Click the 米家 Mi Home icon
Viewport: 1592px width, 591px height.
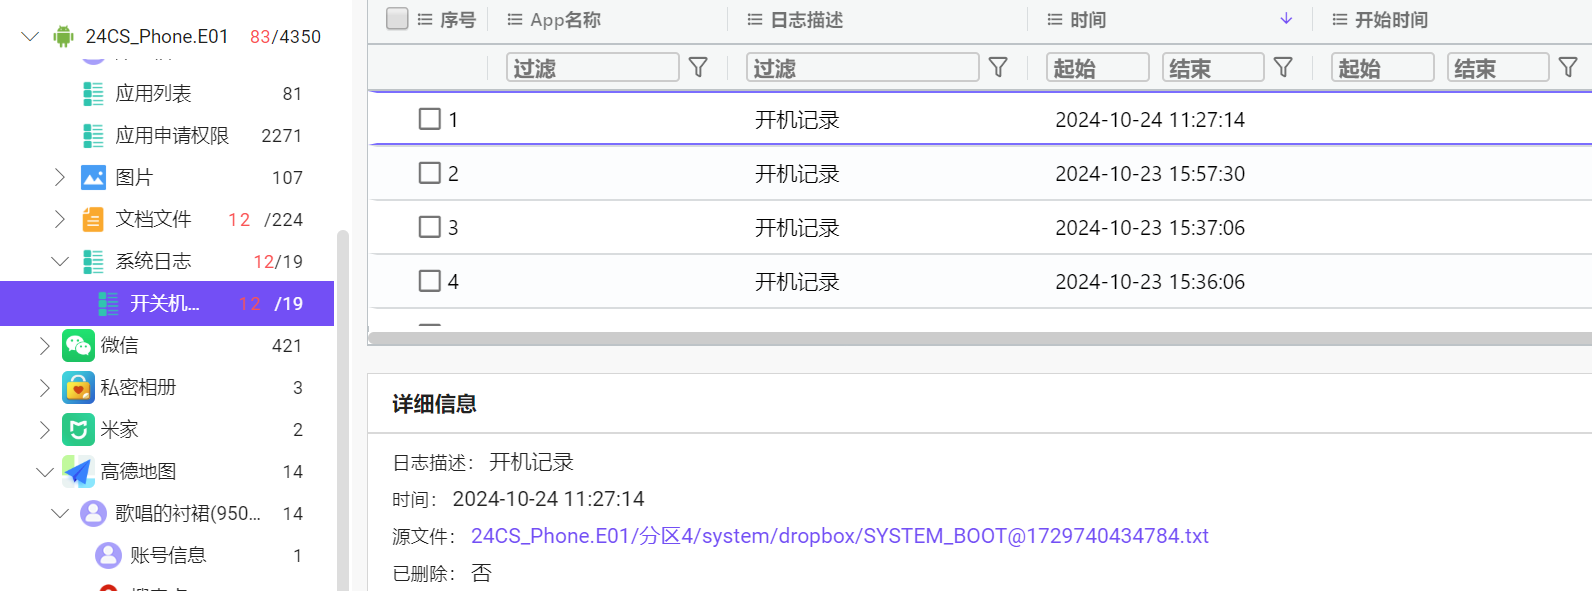(78, 430)
